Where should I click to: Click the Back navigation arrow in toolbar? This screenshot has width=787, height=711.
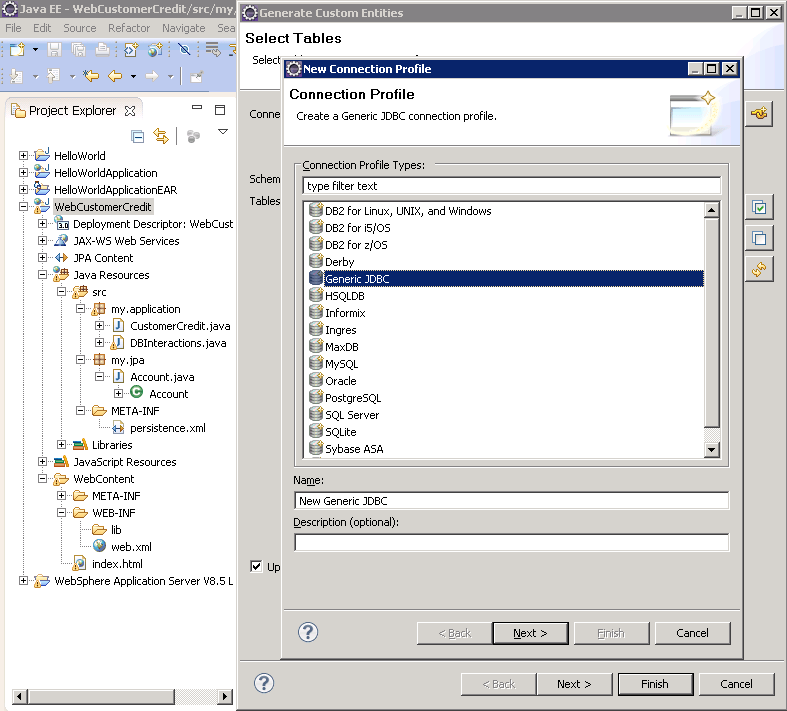pyautogui.click(x=115, y=76)
